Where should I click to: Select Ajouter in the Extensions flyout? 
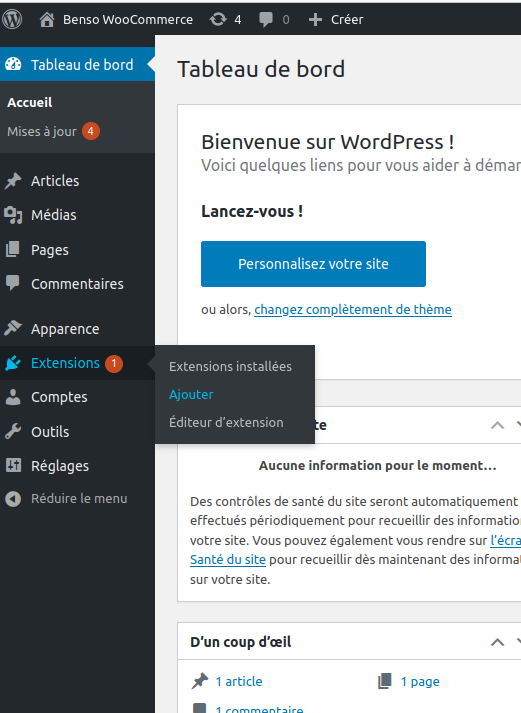click(x=191, y=395)
